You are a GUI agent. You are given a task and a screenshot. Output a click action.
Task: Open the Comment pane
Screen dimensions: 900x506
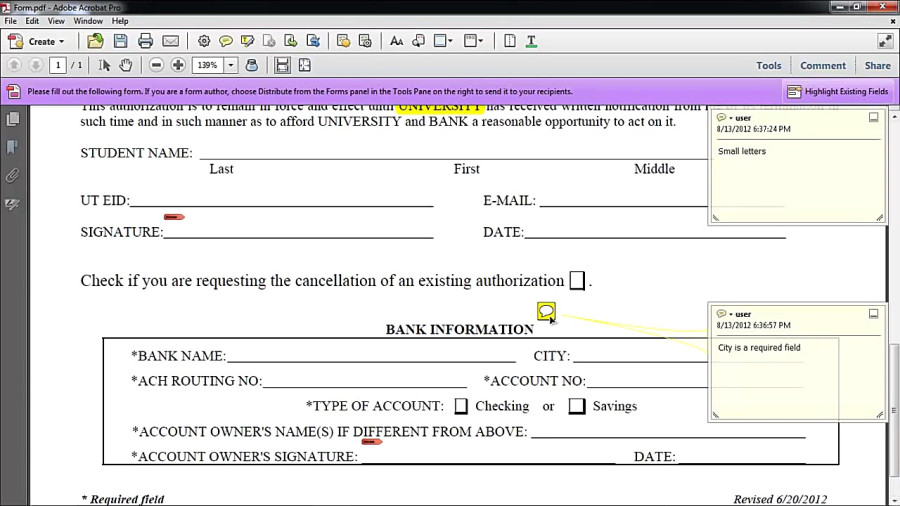coord(823,65)
